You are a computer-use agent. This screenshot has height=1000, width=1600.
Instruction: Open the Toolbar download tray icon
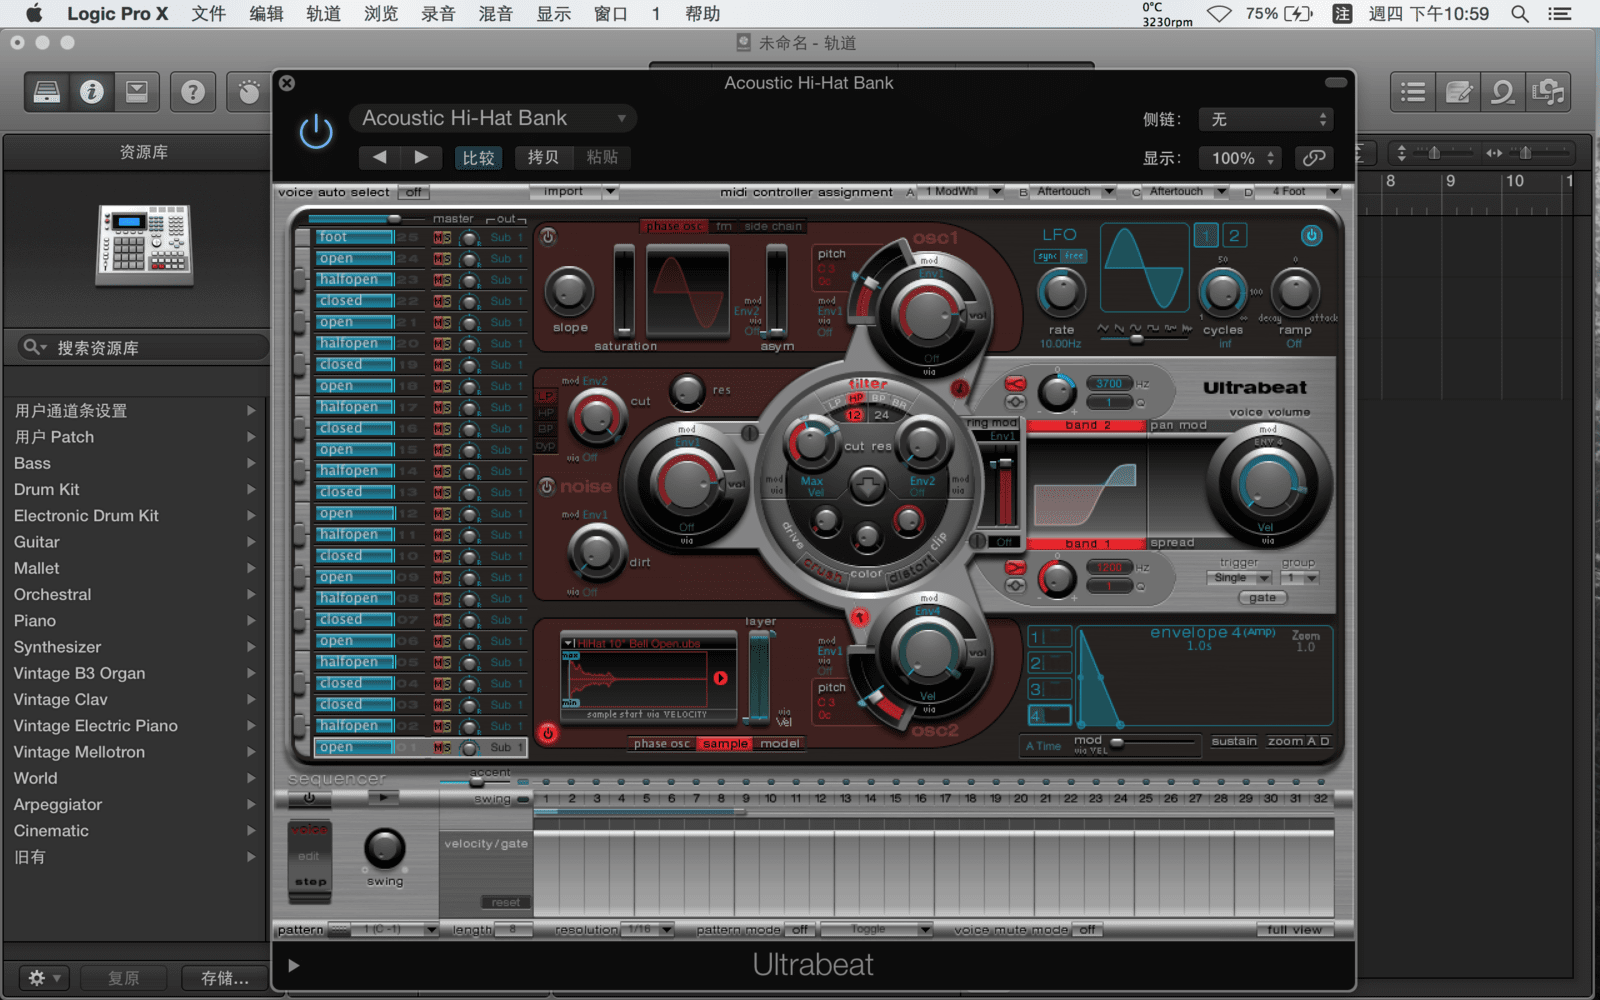point(137,92)
